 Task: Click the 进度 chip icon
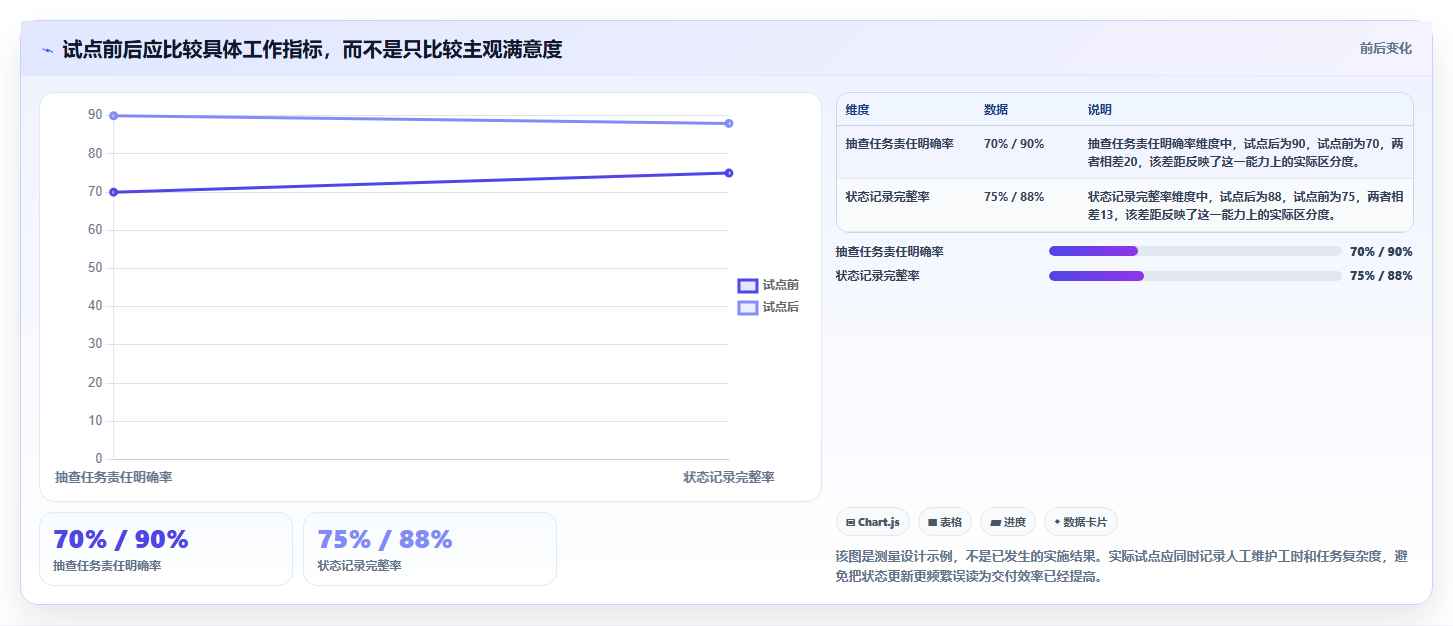coord(996,522)
